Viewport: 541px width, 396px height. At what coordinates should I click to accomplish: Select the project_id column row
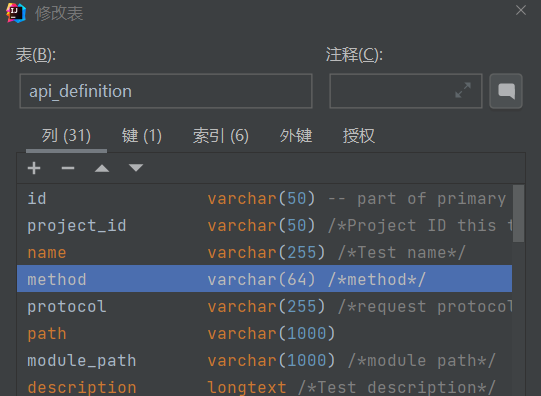264,226
